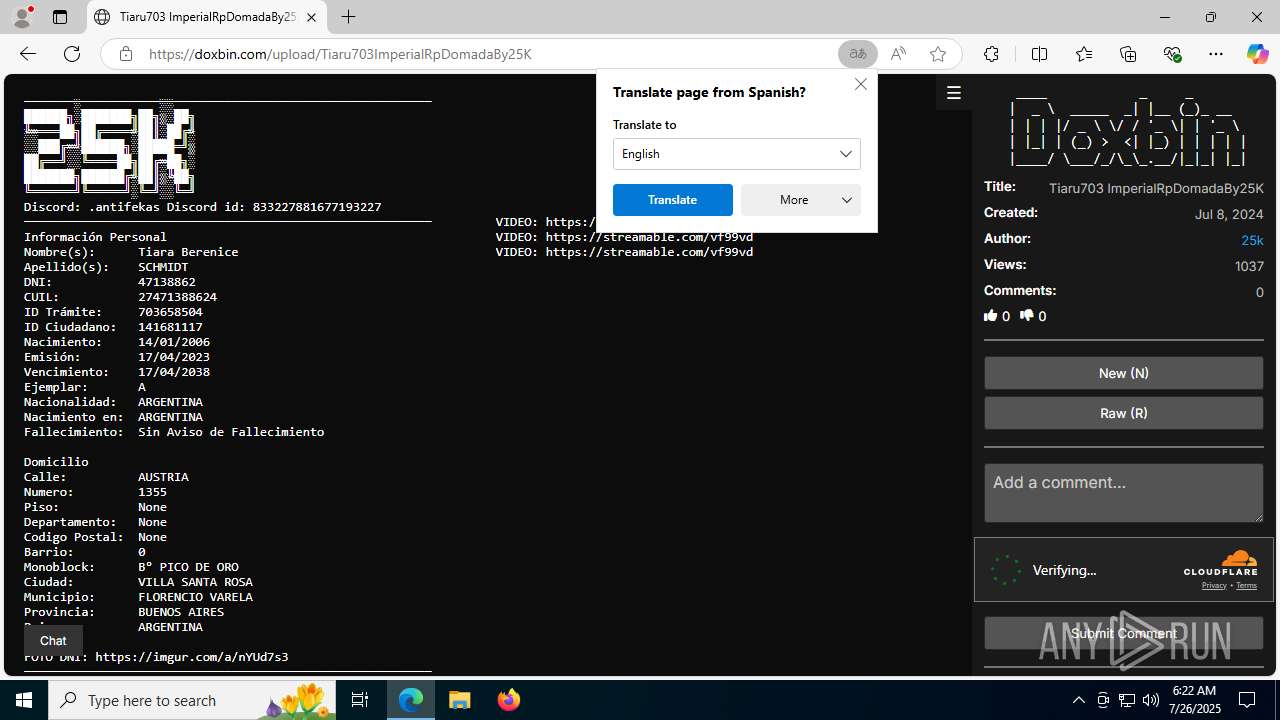Start Read aloud from address bar

(x=898, y=54)
